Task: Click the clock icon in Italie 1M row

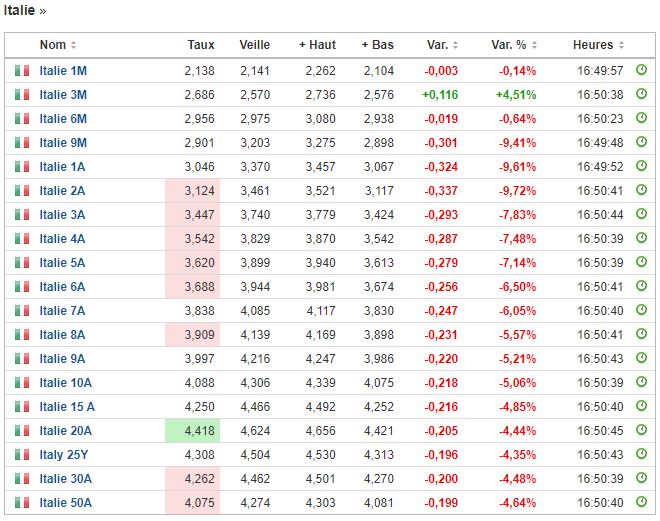Action: coord(642,71)
